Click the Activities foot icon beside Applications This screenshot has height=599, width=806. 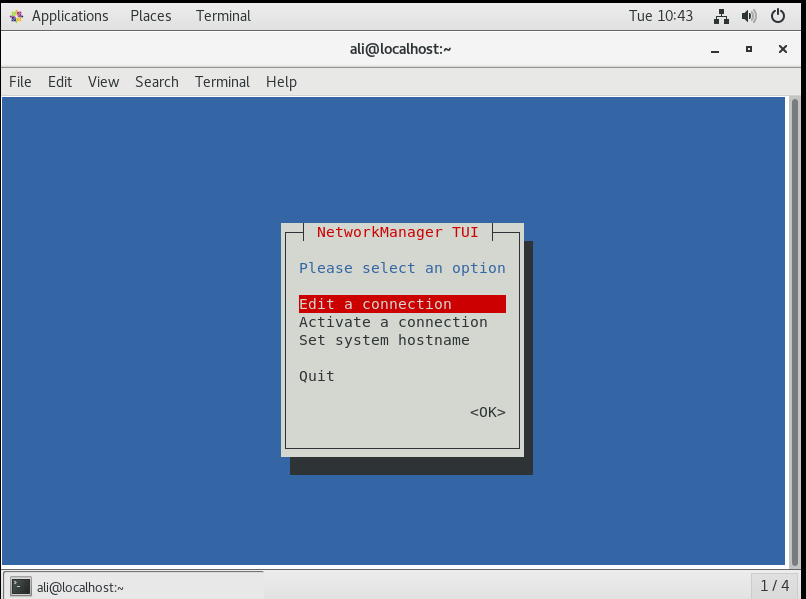point(16,16)
